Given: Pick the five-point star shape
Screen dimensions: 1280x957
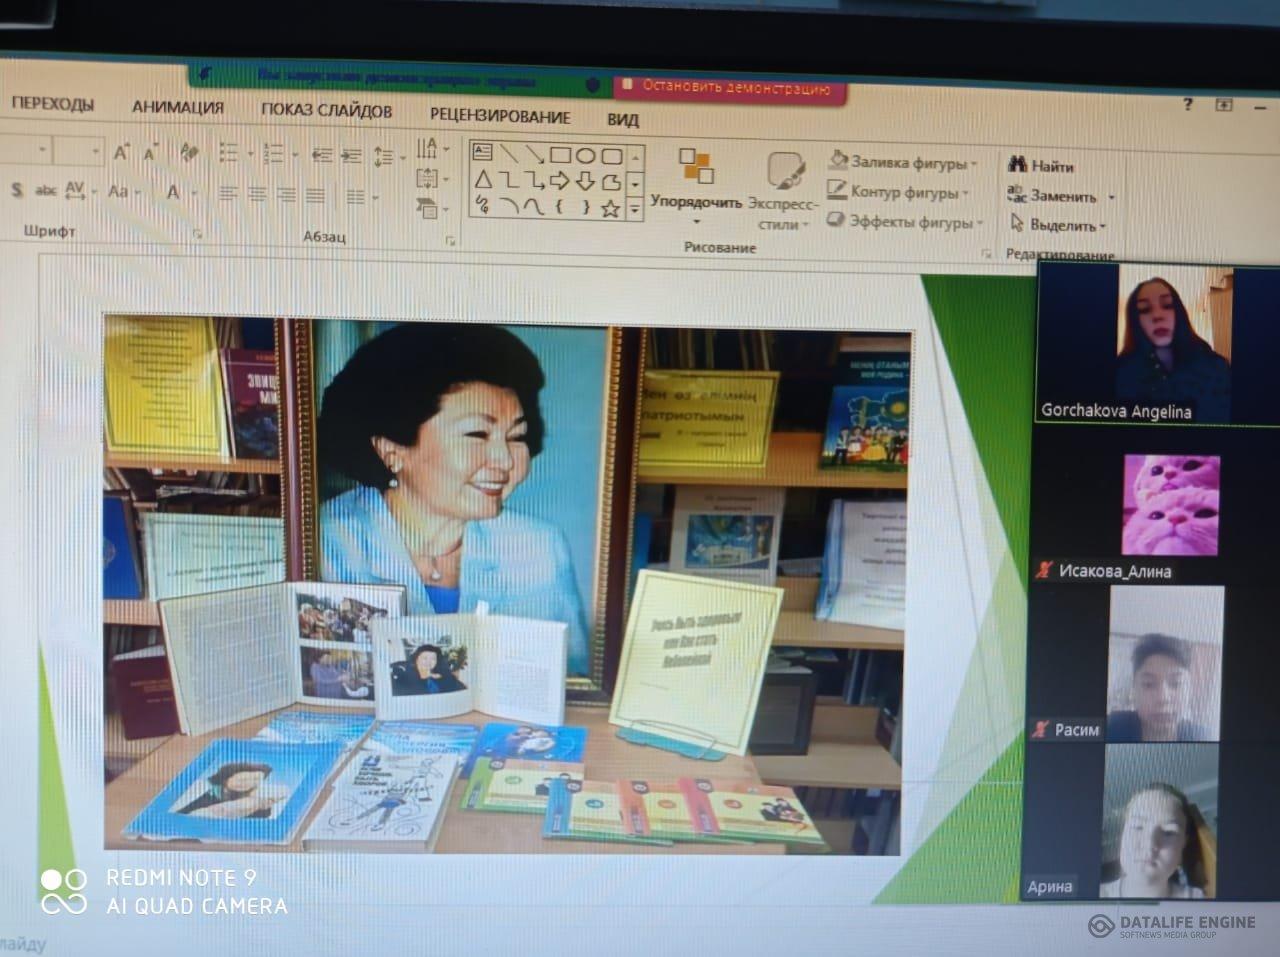Looking at the screenshot, I should pyautogui.click(x=610, y=208).
